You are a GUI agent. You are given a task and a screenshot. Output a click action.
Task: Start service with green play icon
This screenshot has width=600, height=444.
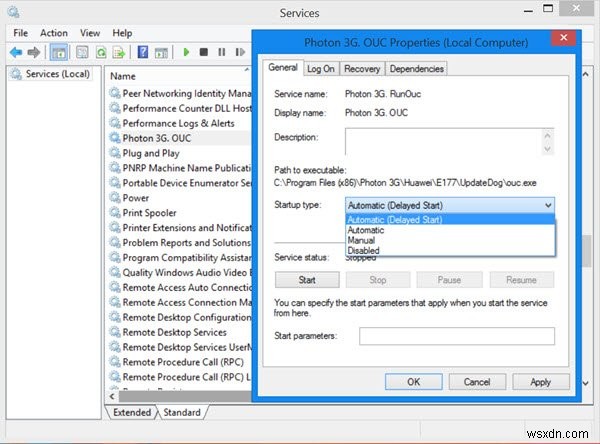click(x=186, y=52)
